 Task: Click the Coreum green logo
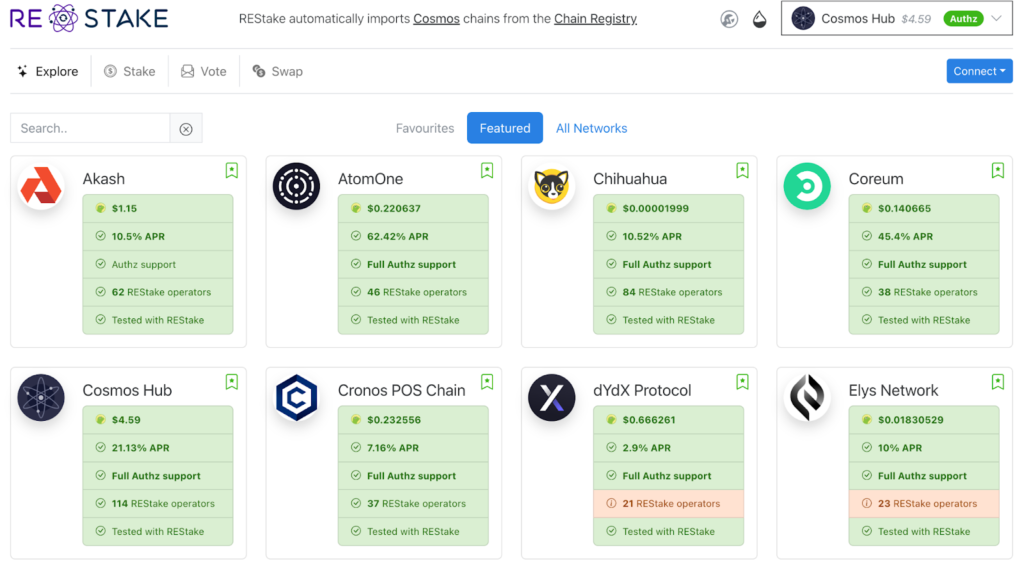(807, 187)
